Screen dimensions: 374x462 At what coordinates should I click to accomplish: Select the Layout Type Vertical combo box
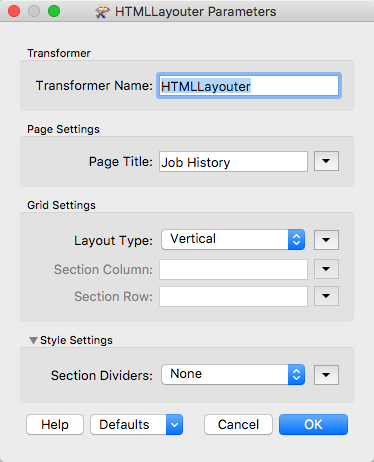click(x=233, y=239)
